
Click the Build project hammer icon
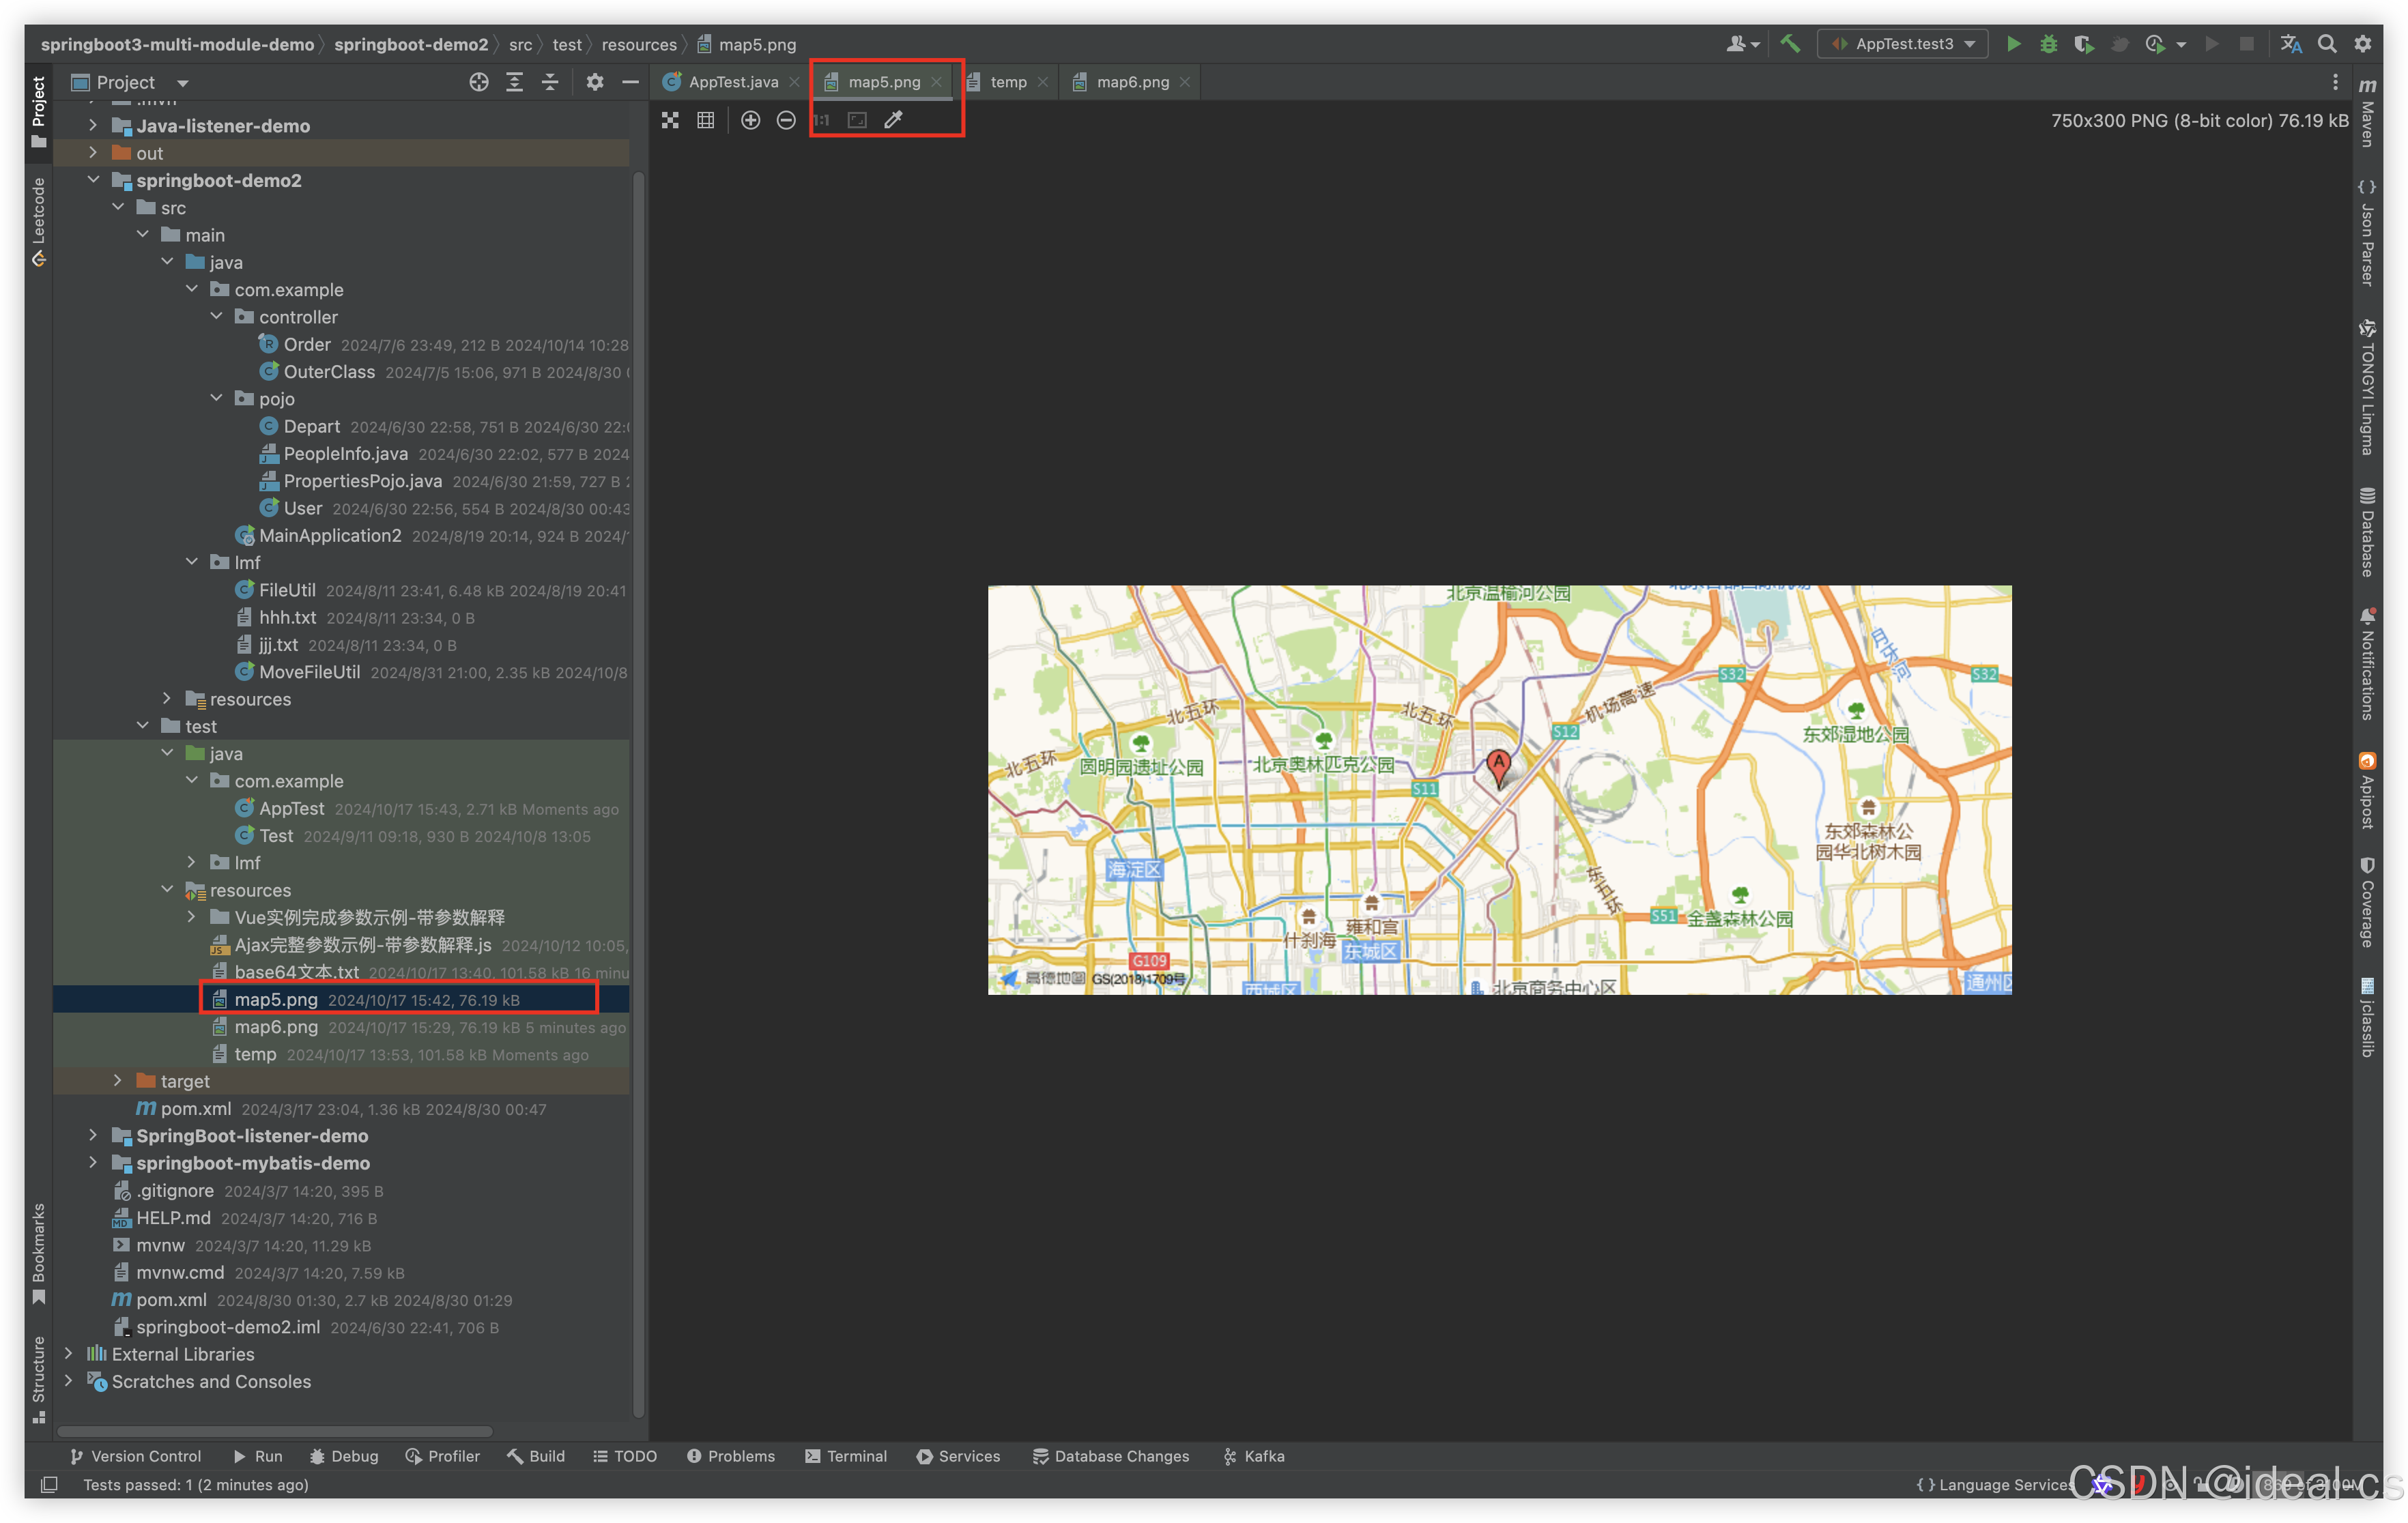1790,44
